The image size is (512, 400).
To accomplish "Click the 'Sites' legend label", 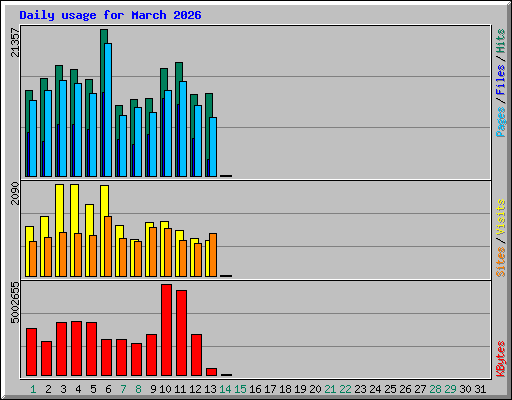I will 501,262.
